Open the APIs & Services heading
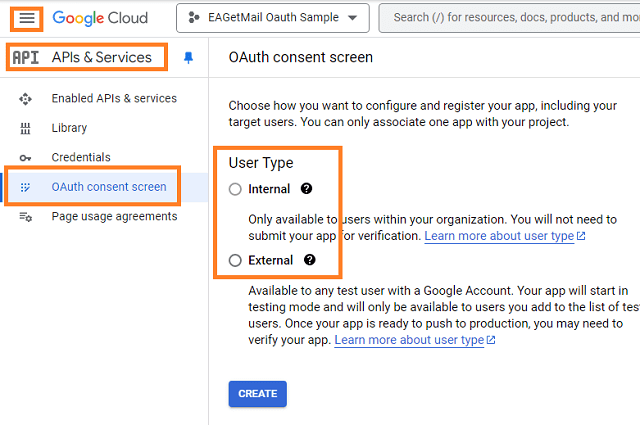Image resolution: width=640 pixels, height=425 pixels. coord(102,57)
